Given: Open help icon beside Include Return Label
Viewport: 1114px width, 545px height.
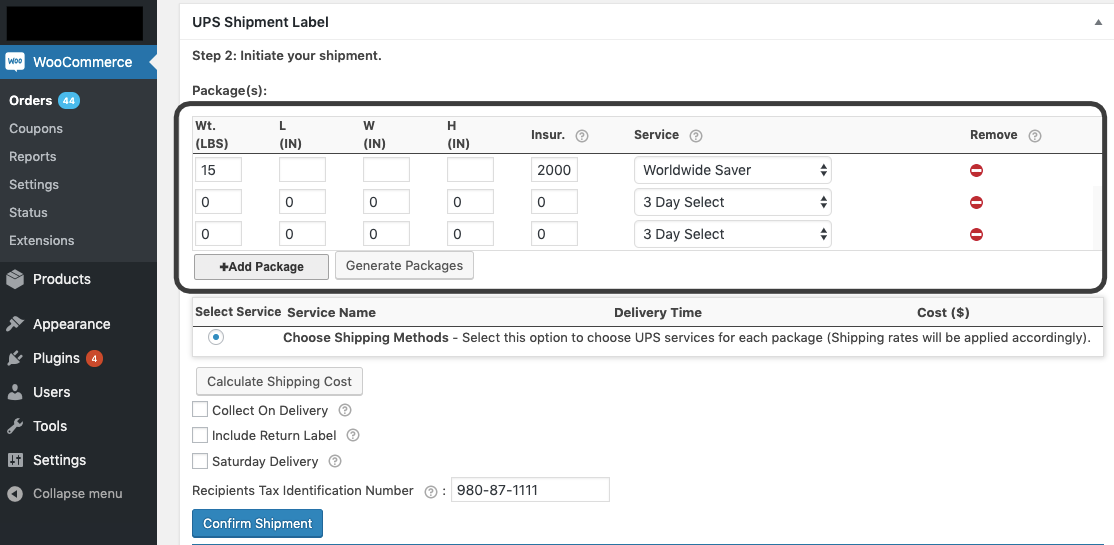Looking at the screenshot, I should click(352, 436).
